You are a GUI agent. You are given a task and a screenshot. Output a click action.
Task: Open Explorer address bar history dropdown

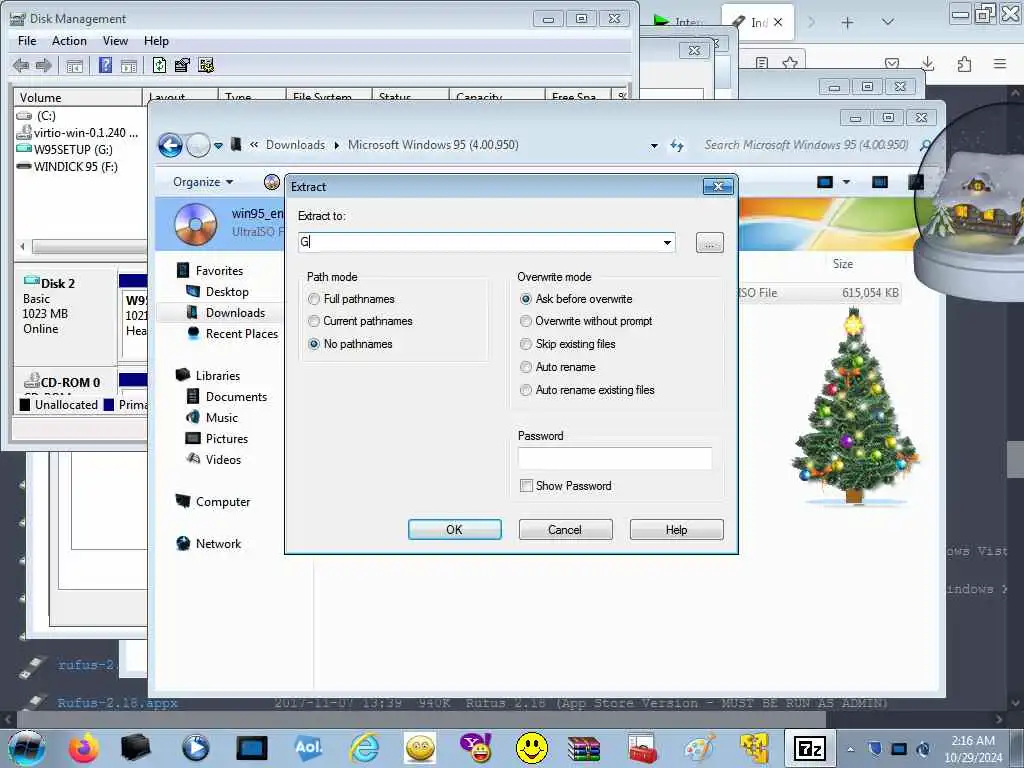(x=654, y=146)
